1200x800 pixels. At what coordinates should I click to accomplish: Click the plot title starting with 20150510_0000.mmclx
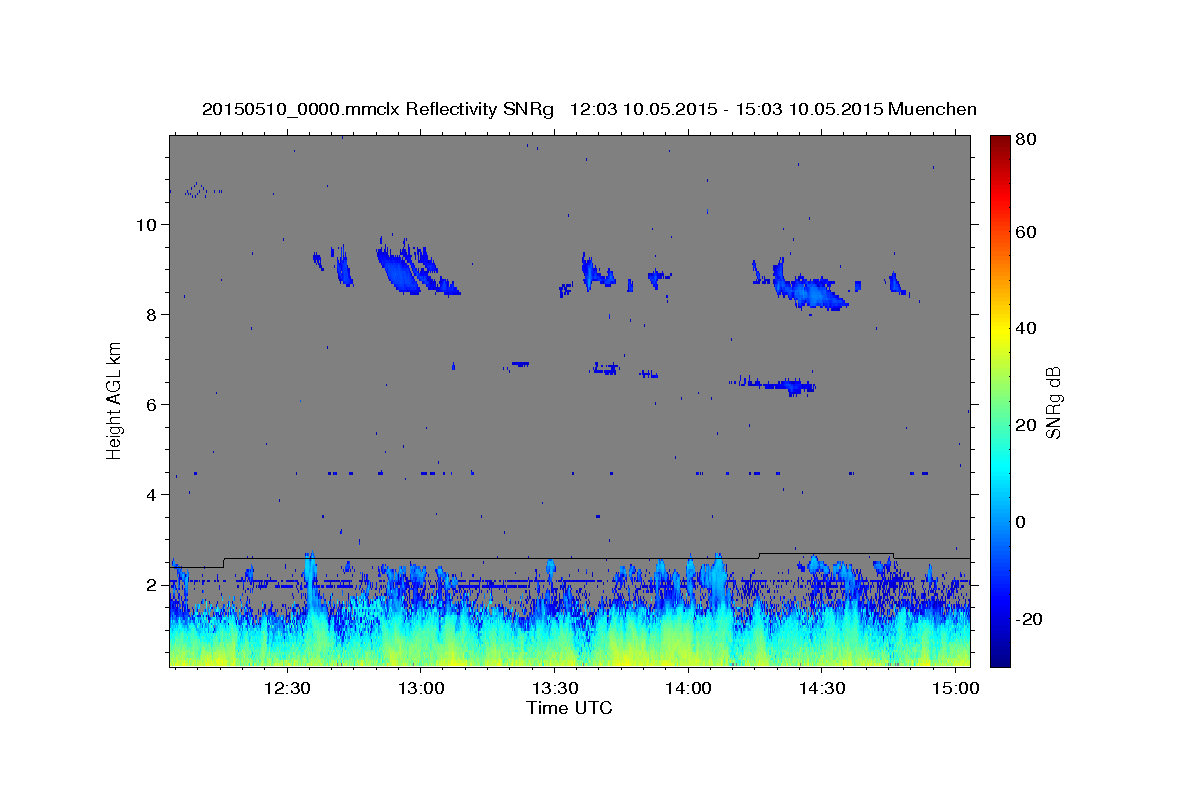(589, 109)
